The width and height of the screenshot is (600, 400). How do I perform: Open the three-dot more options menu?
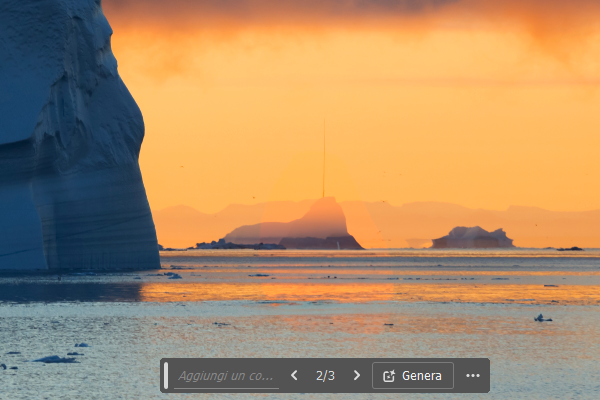click(473, 376)
